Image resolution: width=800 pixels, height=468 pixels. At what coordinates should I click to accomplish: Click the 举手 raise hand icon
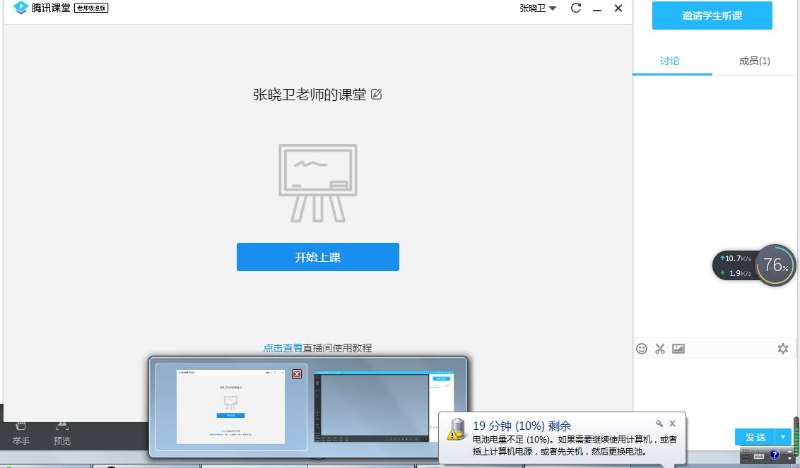click(20, 432)
